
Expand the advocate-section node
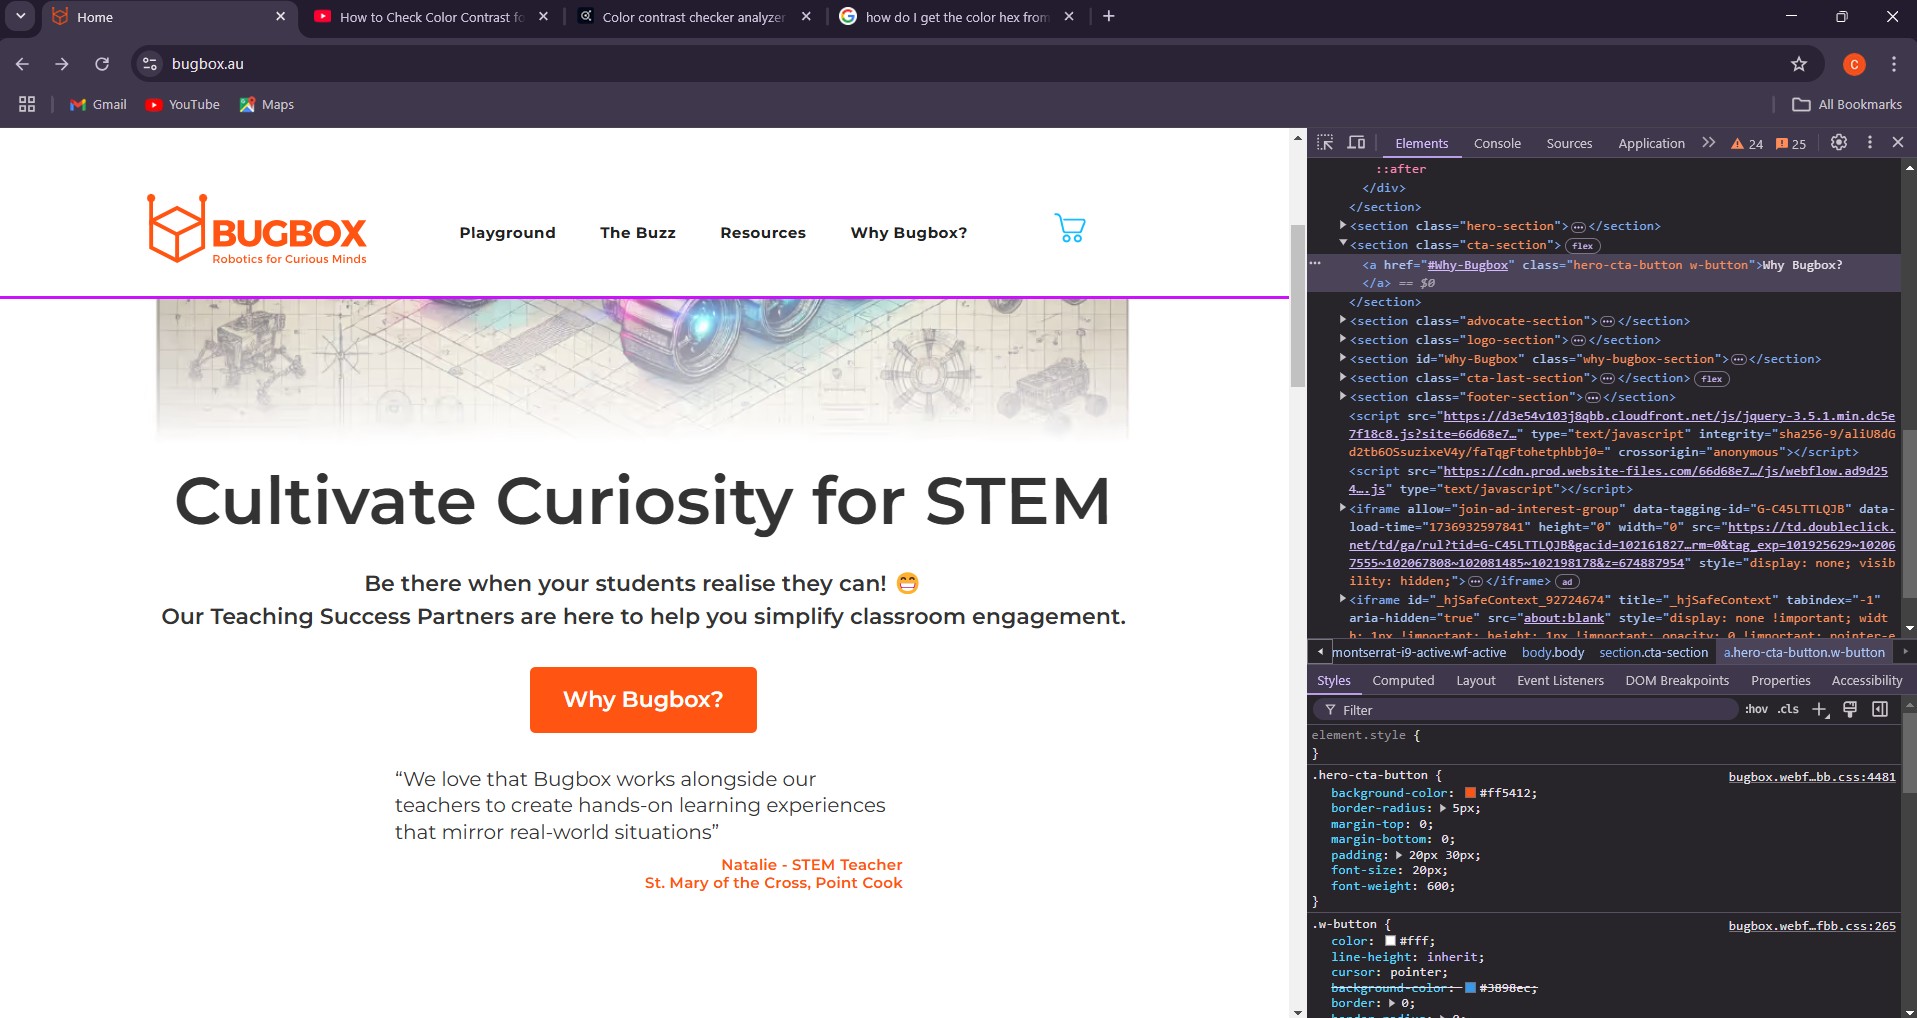tap(1343, 321)
